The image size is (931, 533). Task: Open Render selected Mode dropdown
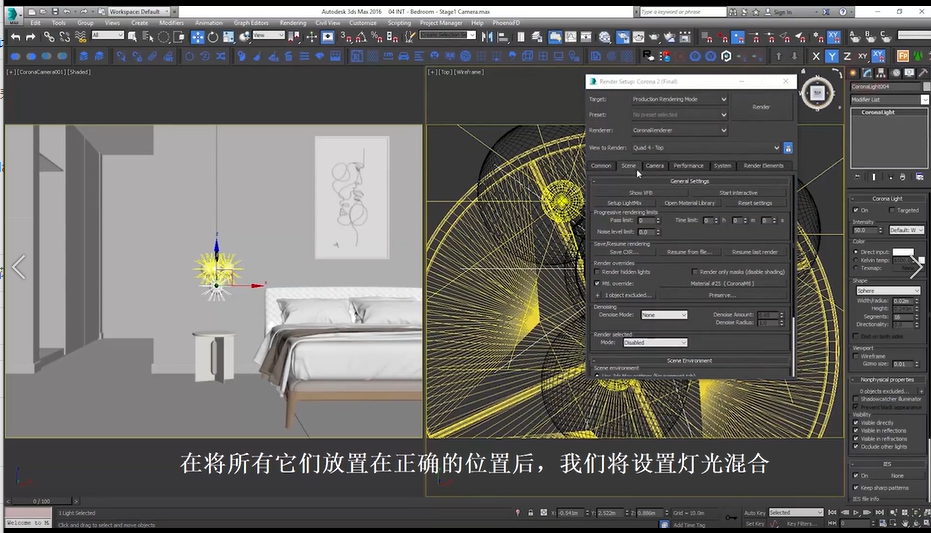click(655, 342)
